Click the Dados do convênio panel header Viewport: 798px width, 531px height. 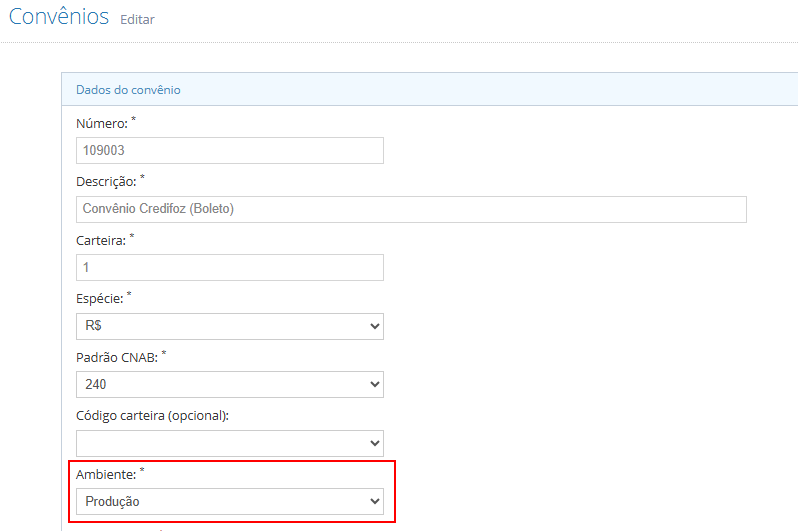(x=430, y=90)
